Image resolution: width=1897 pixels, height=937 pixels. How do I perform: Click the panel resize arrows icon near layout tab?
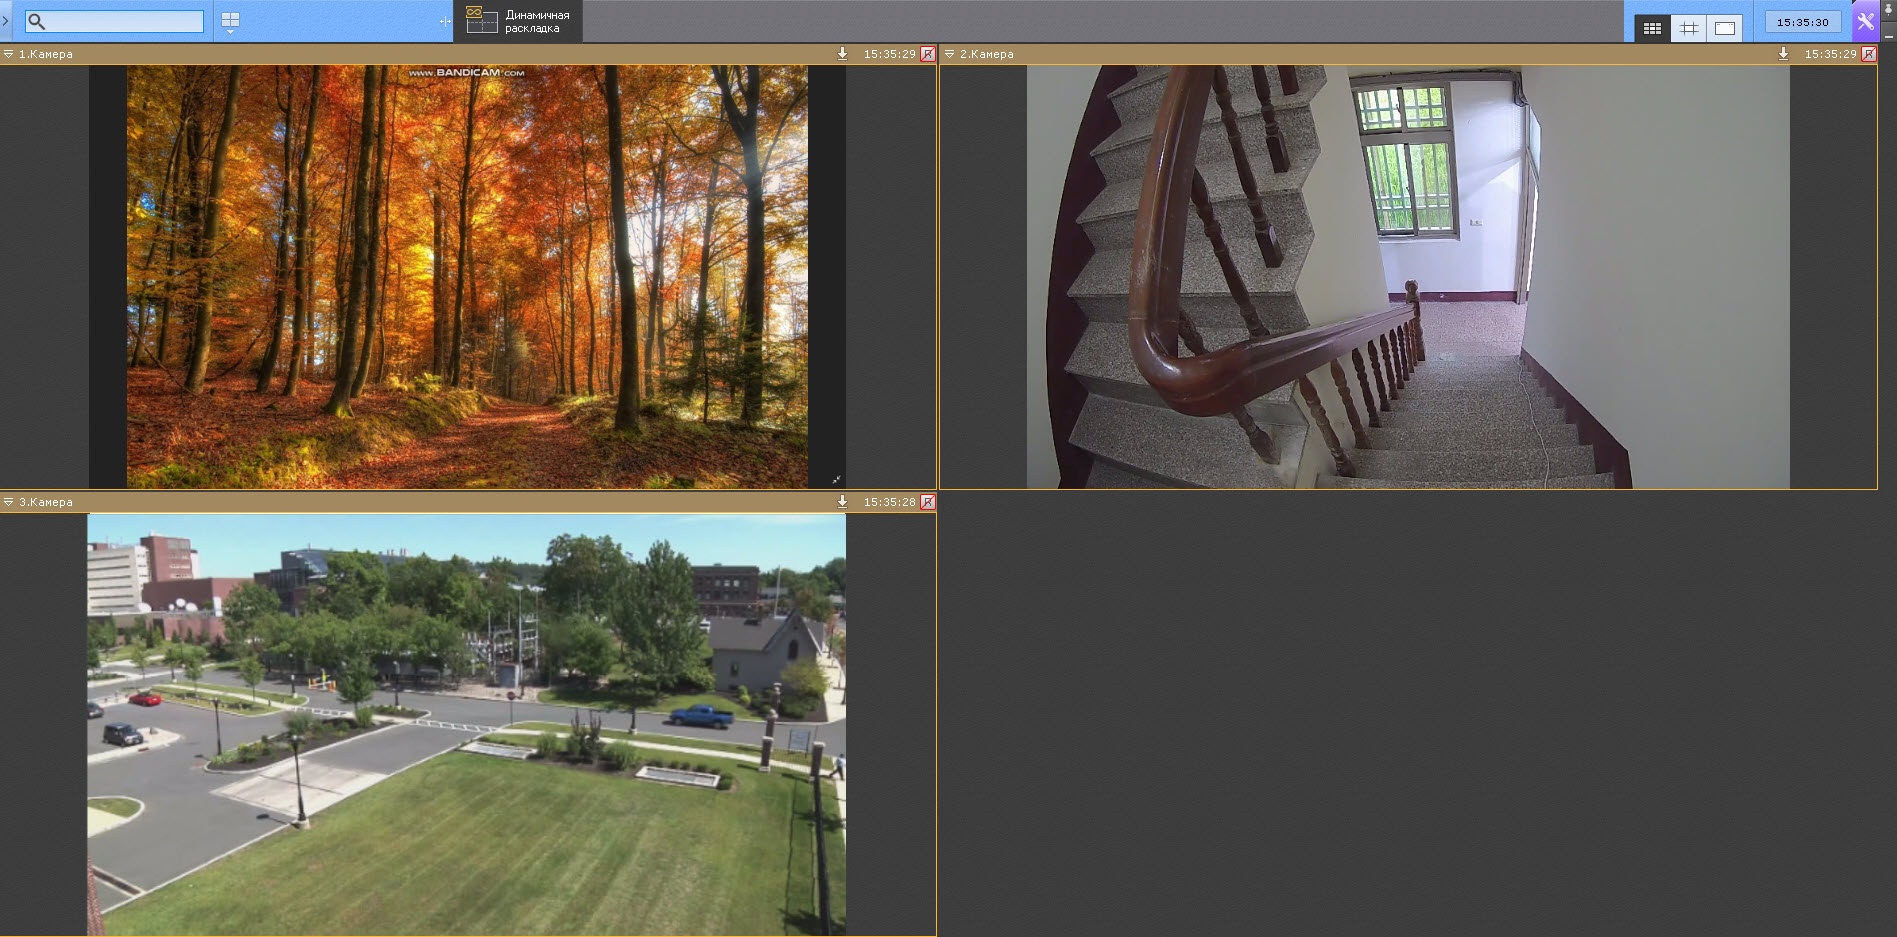(x=445, y=21)
